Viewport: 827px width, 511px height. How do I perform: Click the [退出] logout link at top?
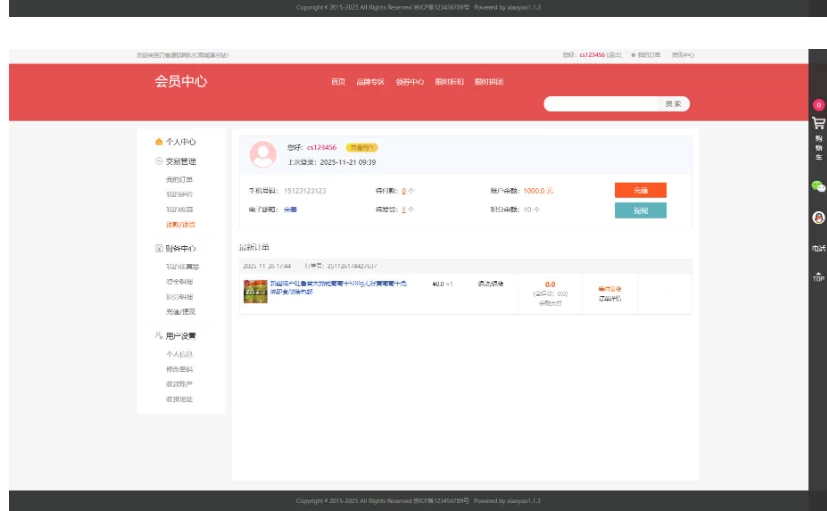click(x=614, y=55)
